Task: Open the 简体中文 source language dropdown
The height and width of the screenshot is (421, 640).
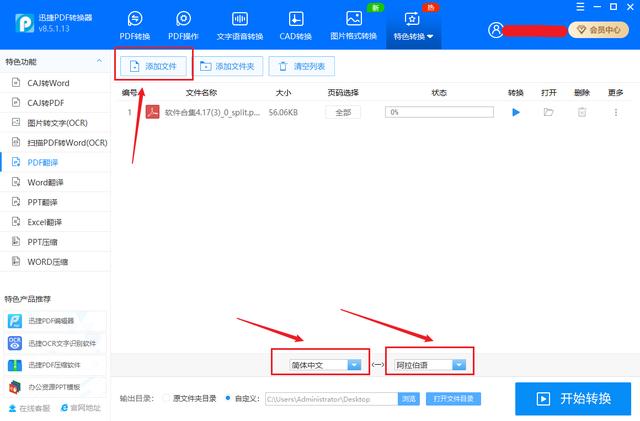Action: [325, 365]
